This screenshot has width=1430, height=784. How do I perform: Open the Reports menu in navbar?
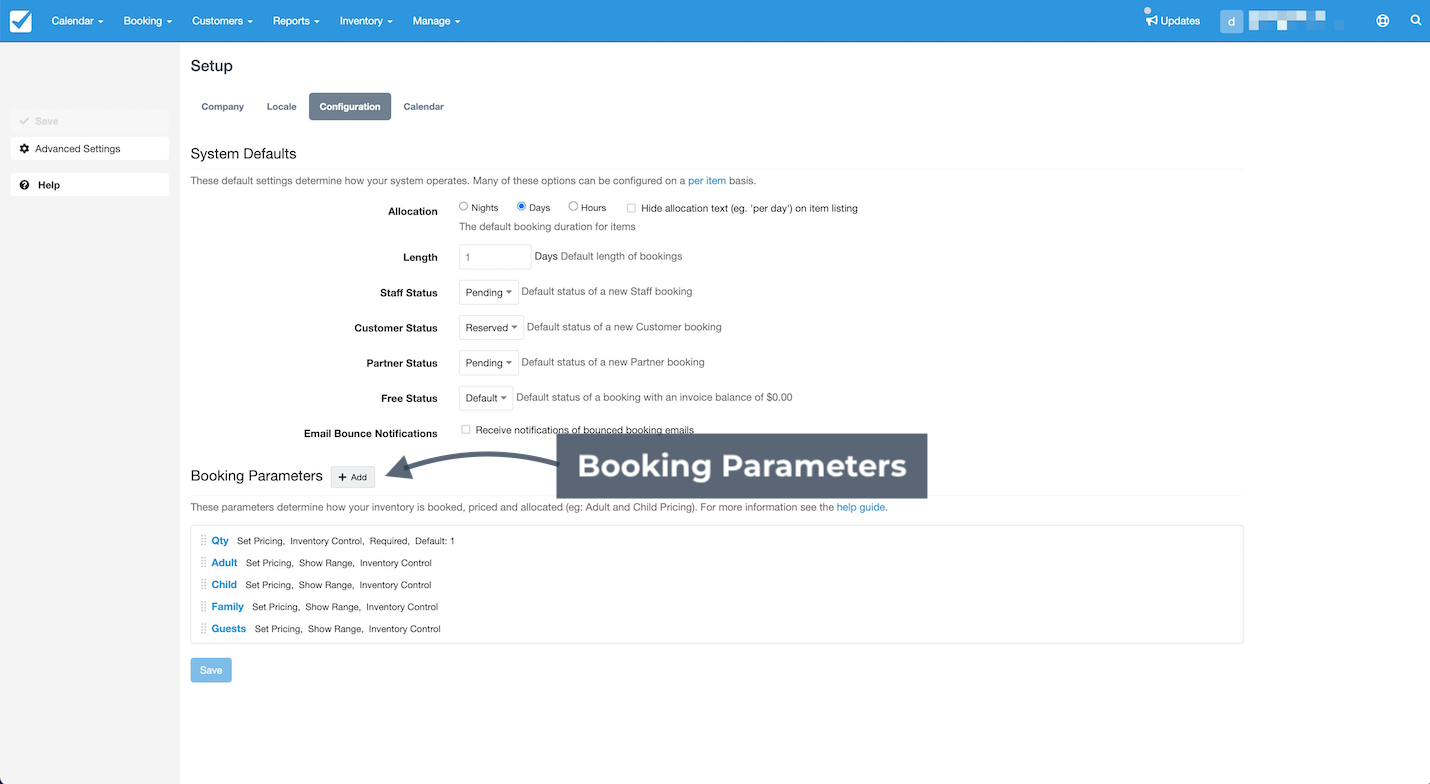pos(296,21)
